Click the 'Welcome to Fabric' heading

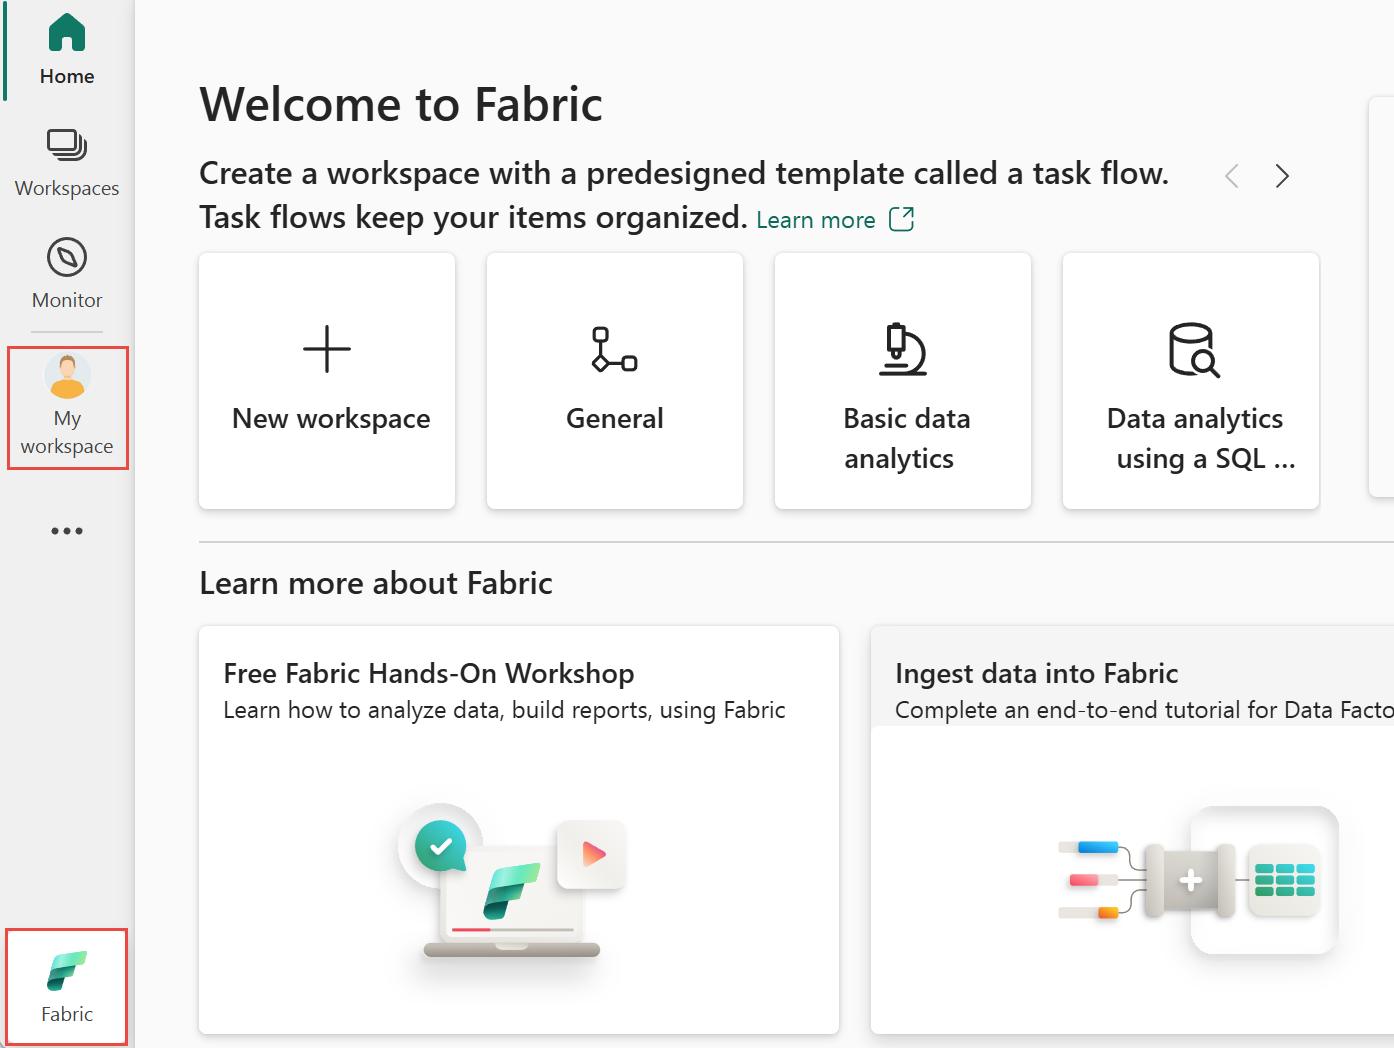point(401,105)
